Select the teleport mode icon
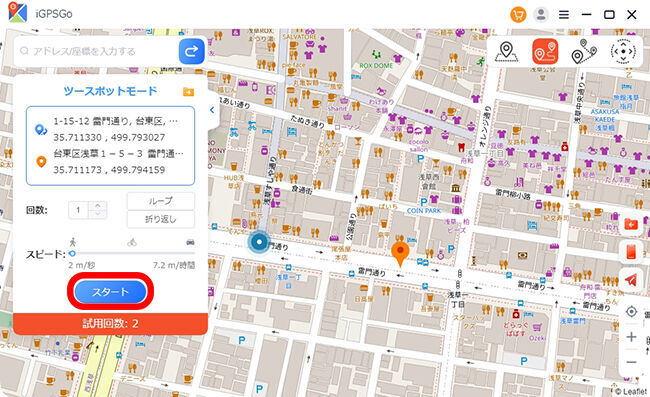 click(x=506, y=52)
